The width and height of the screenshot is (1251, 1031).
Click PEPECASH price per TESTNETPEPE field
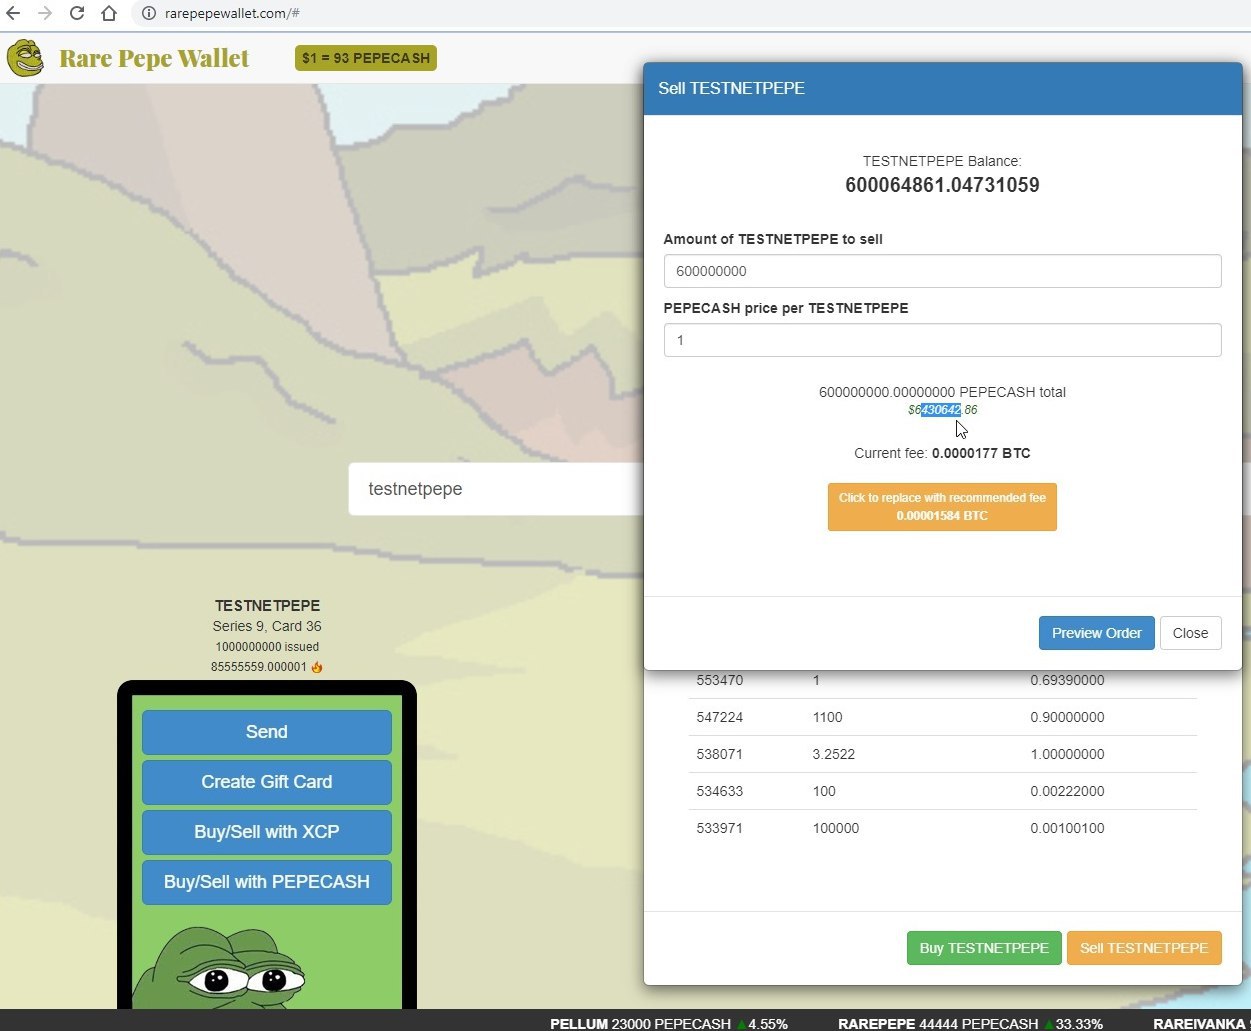pos(942,340)
